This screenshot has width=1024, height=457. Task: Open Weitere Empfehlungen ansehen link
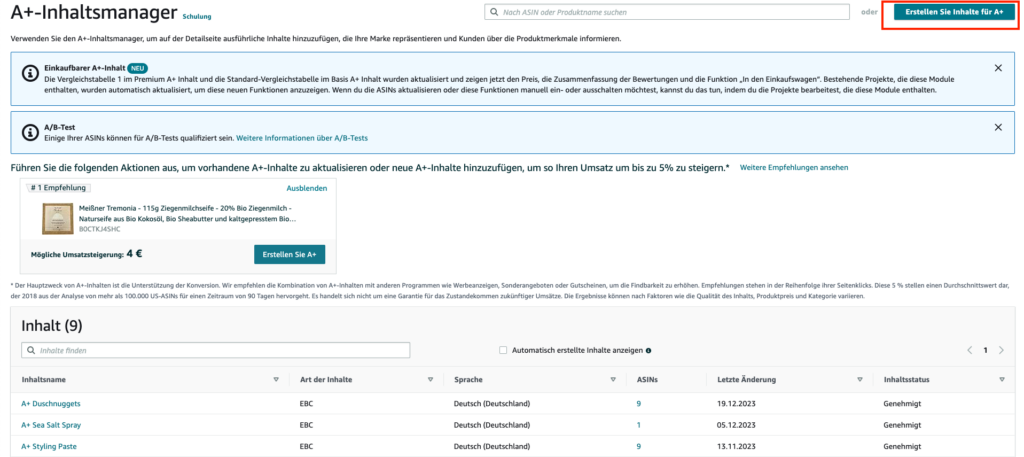click(x=793, y=168)
